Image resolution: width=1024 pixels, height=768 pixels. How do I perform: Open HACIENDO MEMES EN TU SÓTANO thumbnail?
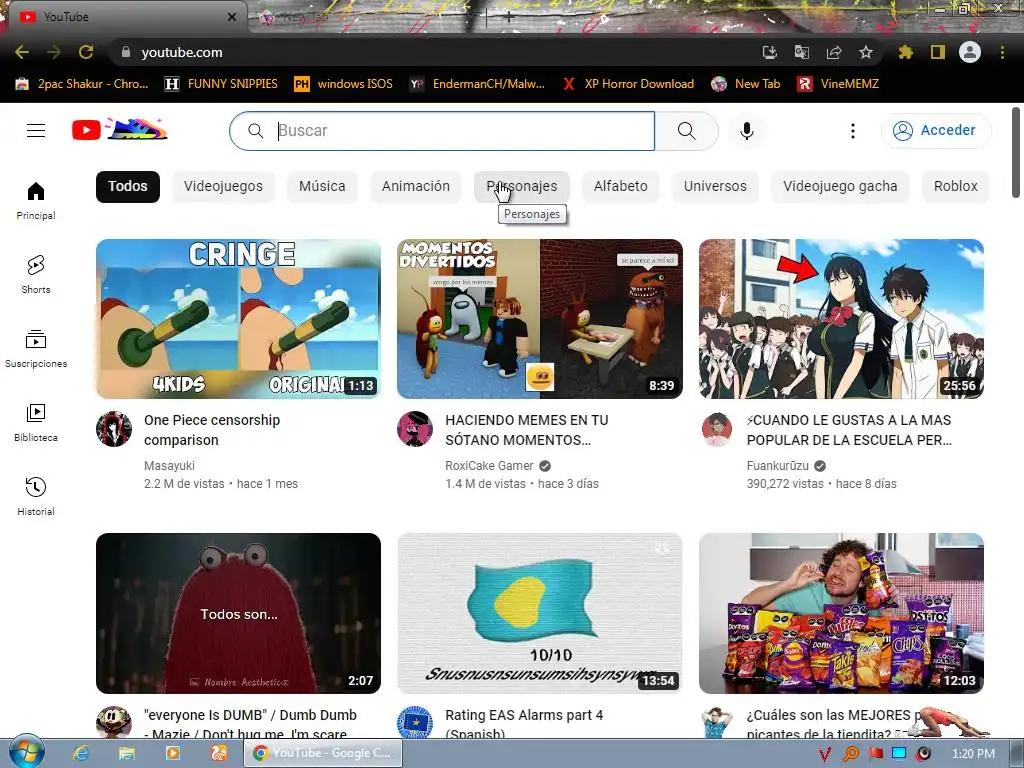(540, 319)
